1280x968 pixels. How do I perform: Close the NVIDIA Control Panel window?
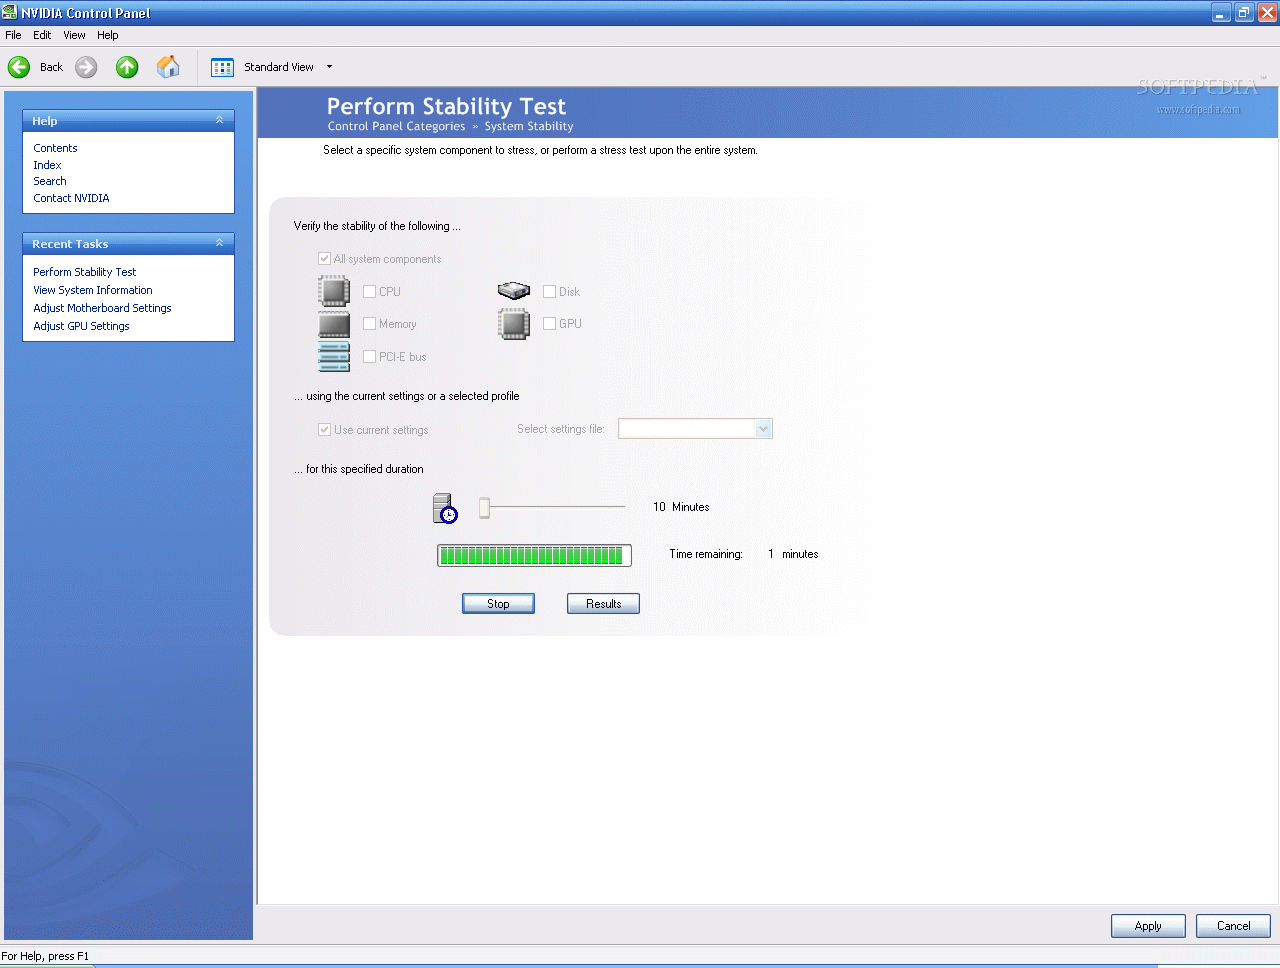tap(1267, 12)
